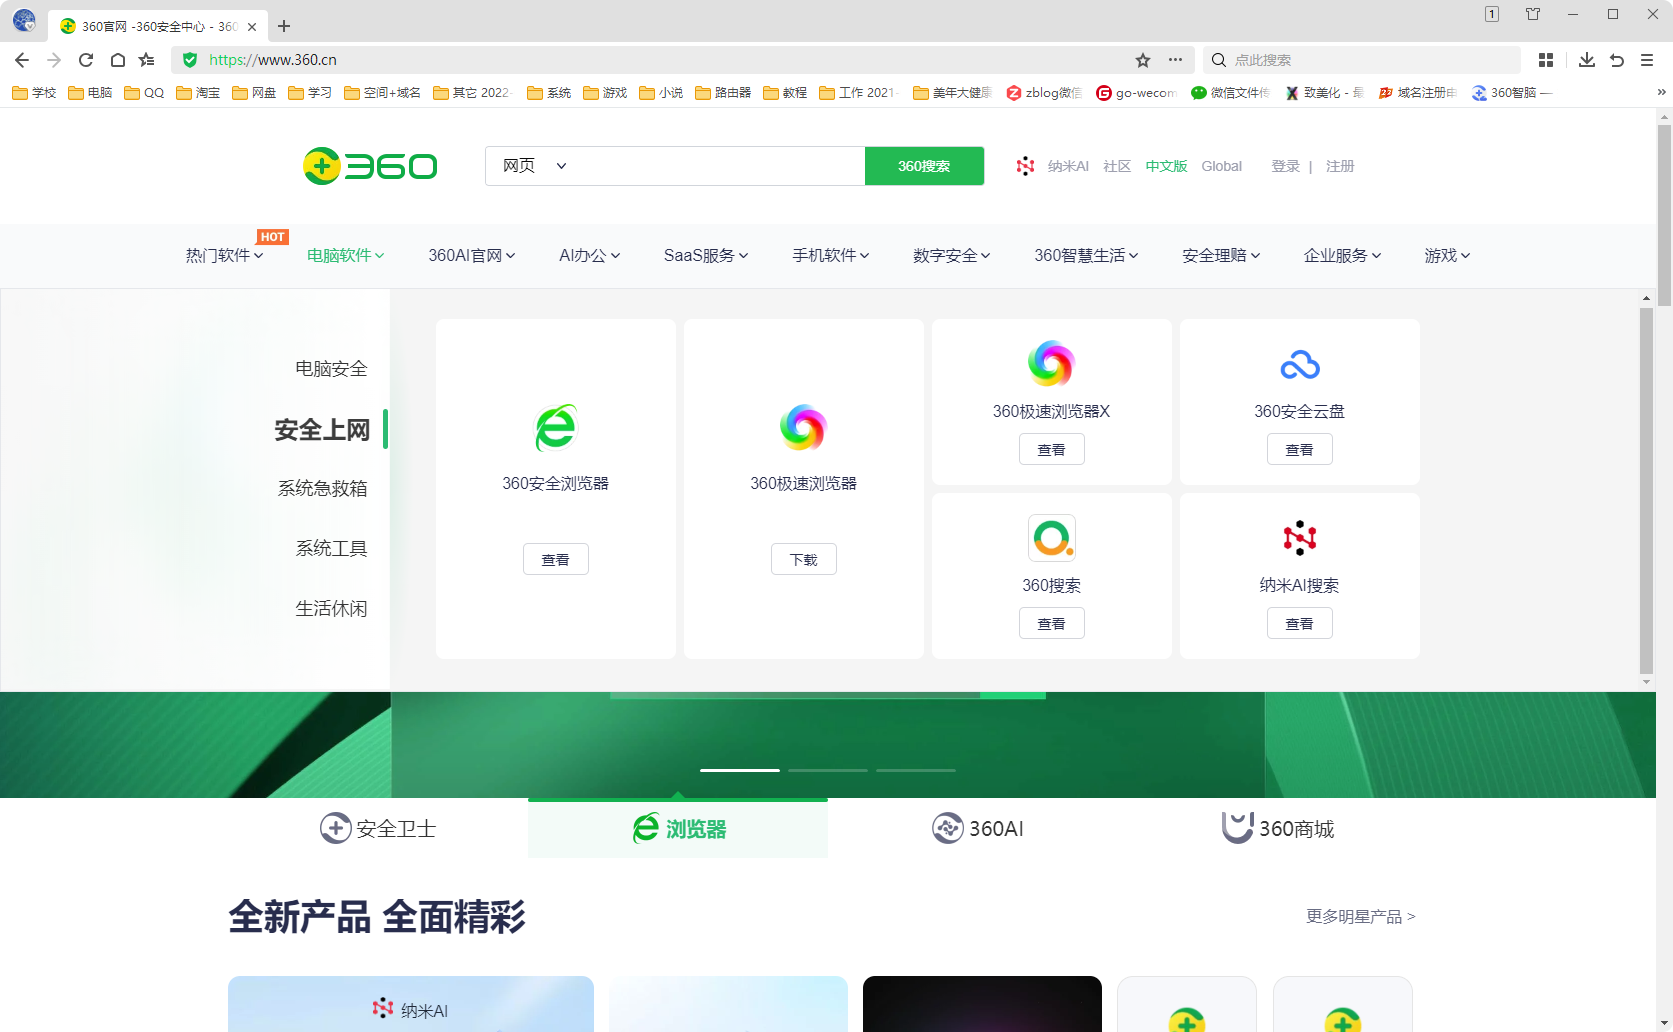Click the 360极速浏览器 rainbow icon
The width and height of the screenshot is (1673, 1032).
804,428
